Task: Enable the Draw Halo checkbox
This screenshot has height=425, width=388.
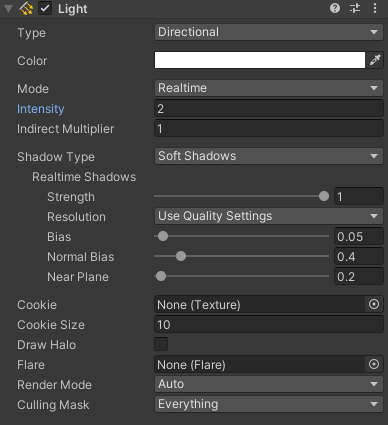Action: (x=161, y=344)
